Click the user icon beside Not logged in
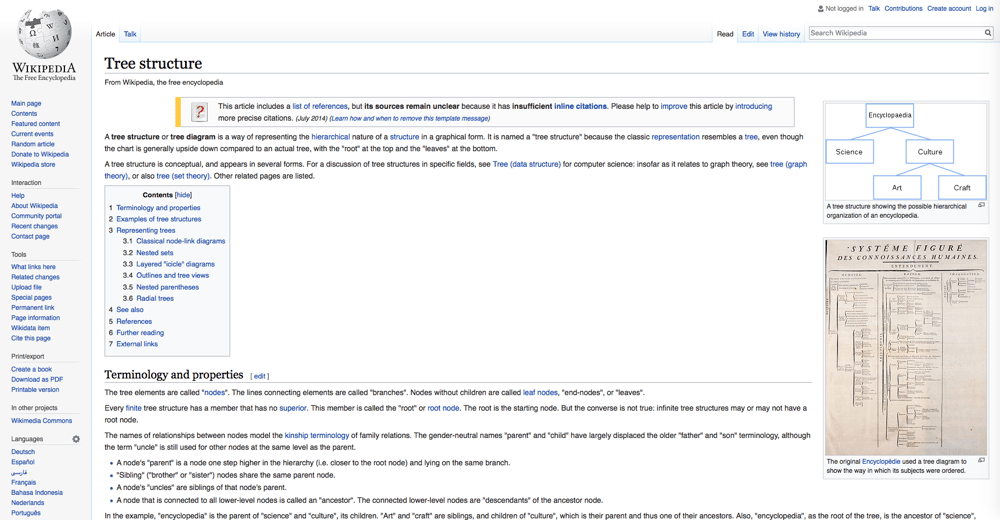Image resolution: width=1000 pixels, height=520 pixels. click(821, 8)
